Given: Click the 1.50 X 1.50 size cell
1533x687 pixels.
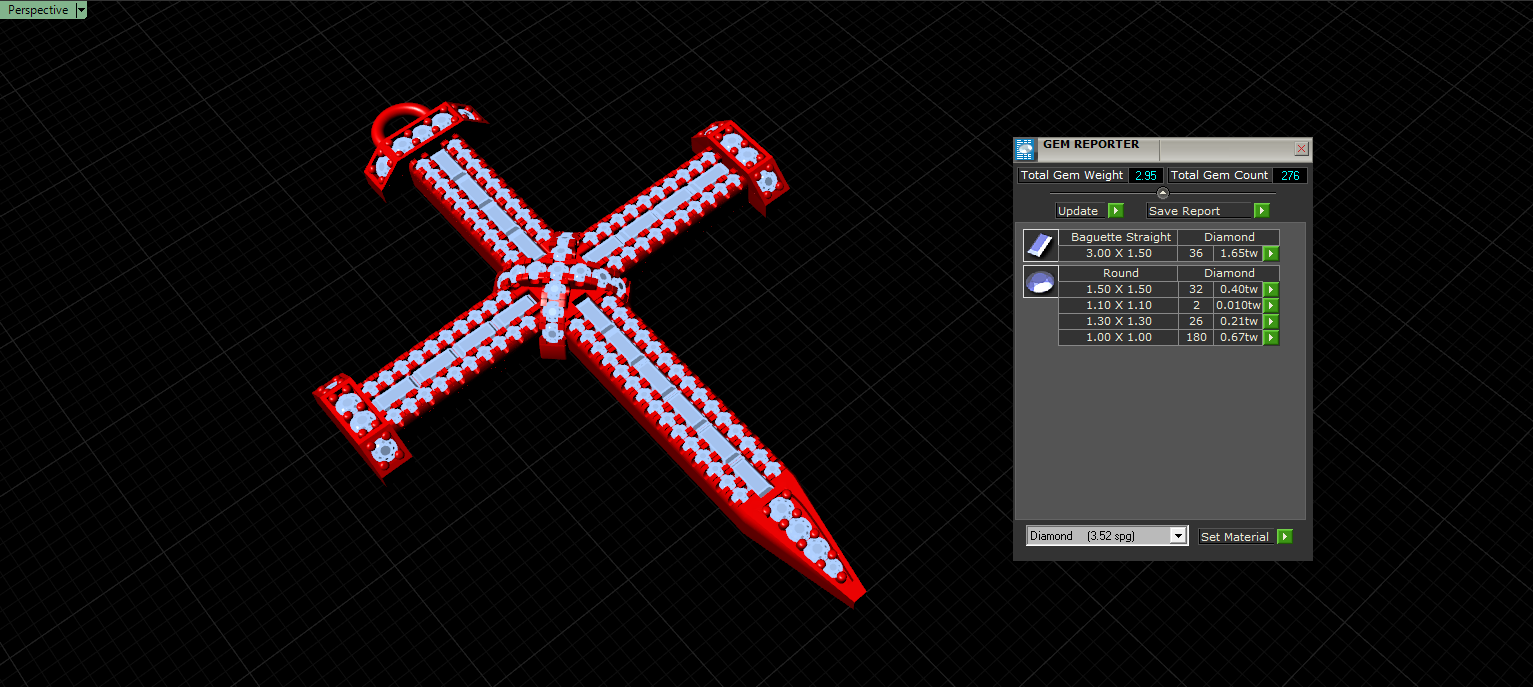Looking at the screenshot, I should [1118, 290].
